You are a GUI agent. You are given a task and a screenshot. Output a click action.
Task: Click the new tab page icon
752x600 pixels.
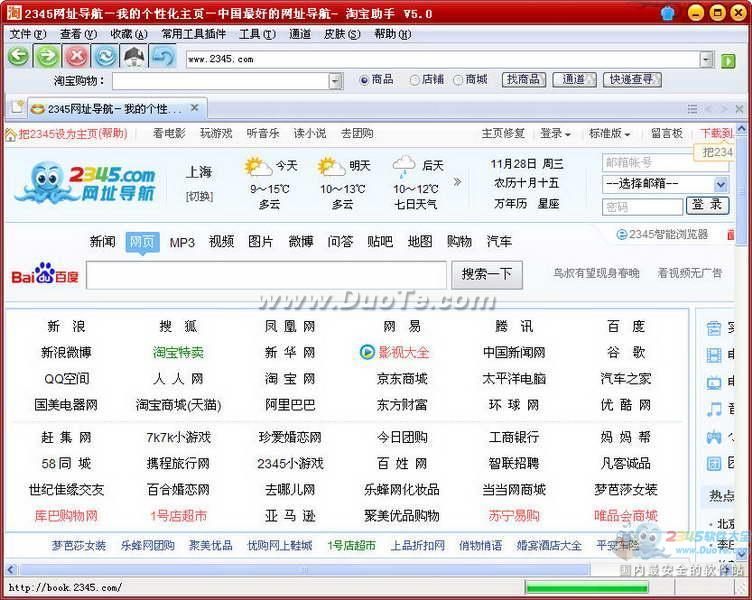click(17, 108)
